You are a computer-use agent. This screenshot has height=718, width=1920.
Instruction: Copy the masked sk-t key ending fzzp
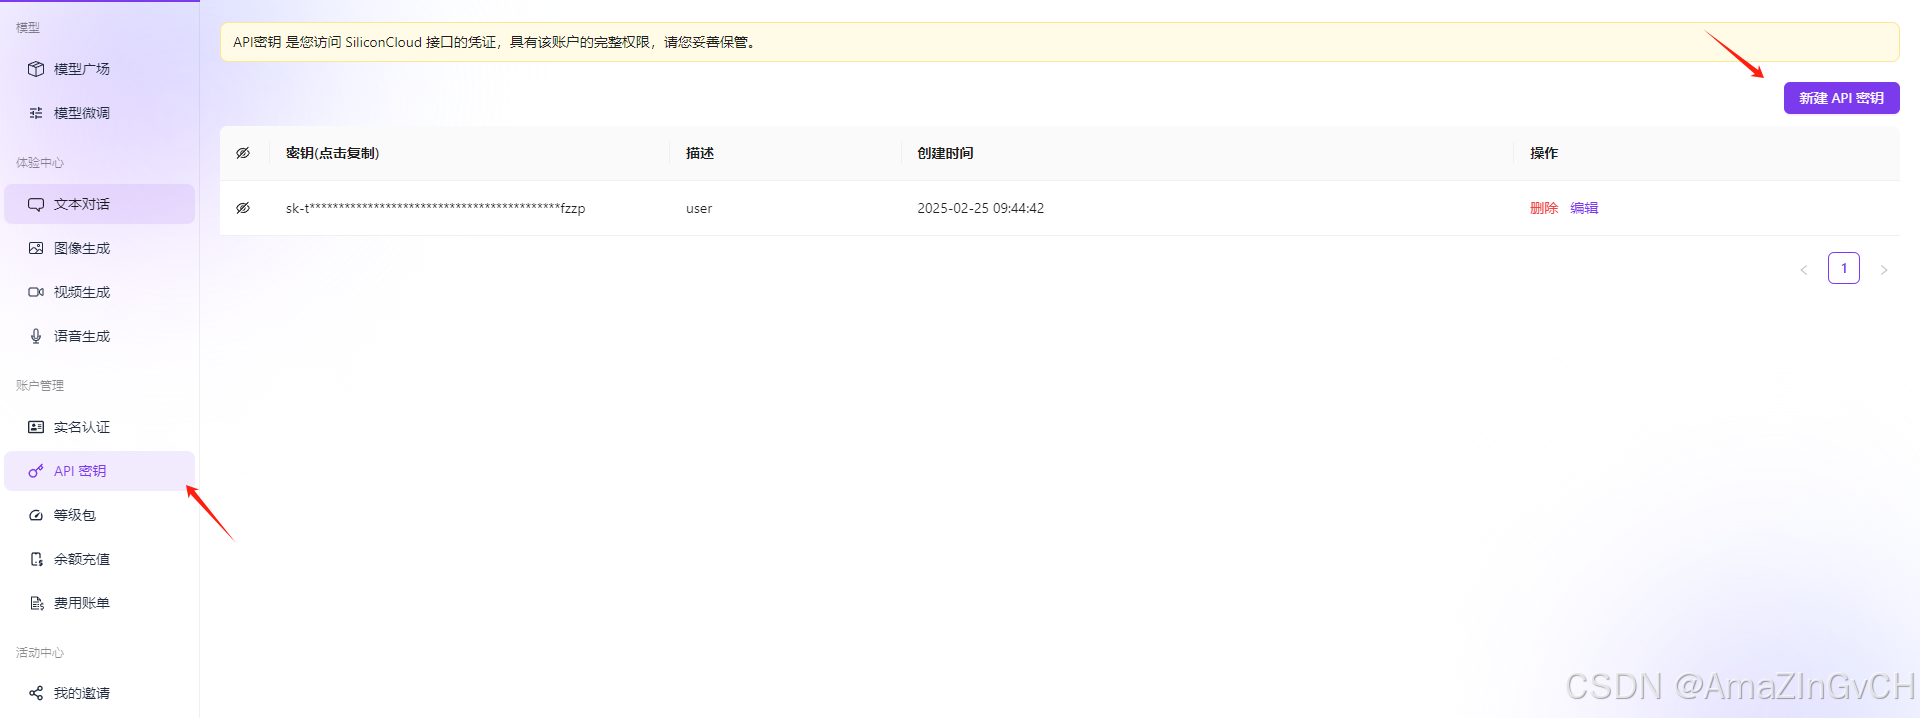click(x=435, y=208)
